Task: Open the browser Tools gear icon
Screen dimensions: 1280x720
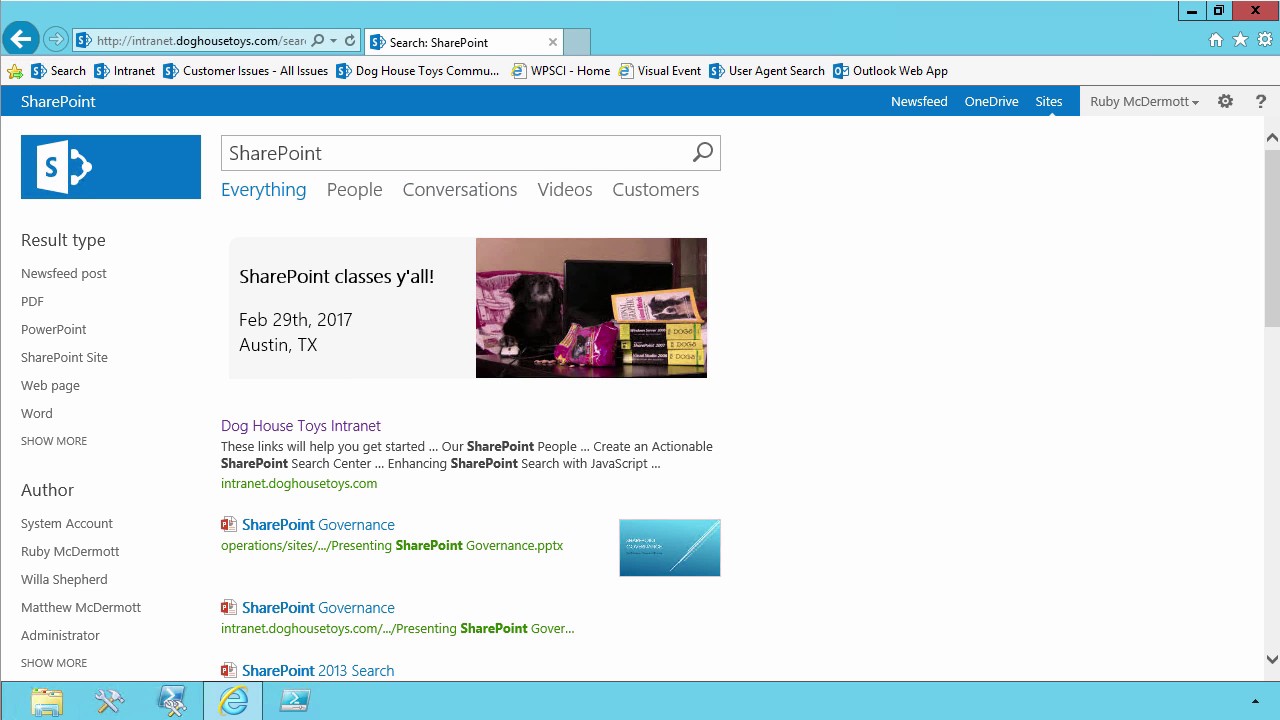Action: tap(1265, 40)
